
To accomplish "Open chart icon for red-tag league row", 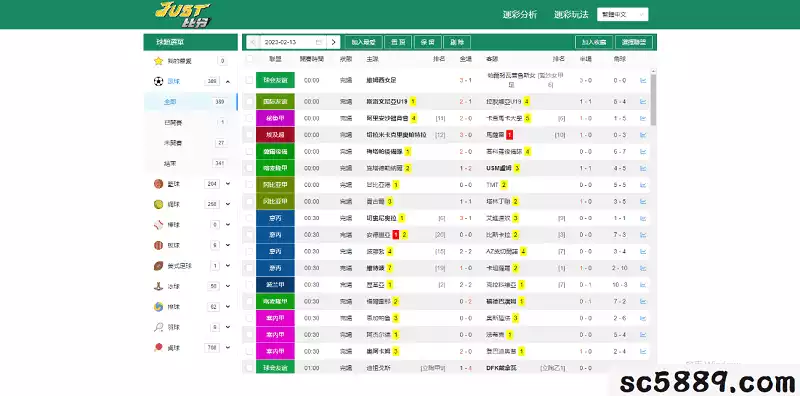I will (x=643, y=135).
